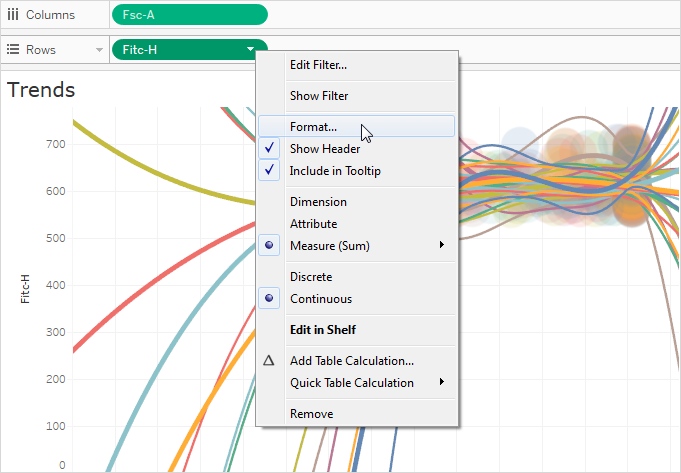
Task: Open Add Table Calculation...
Action: point(357,361)
